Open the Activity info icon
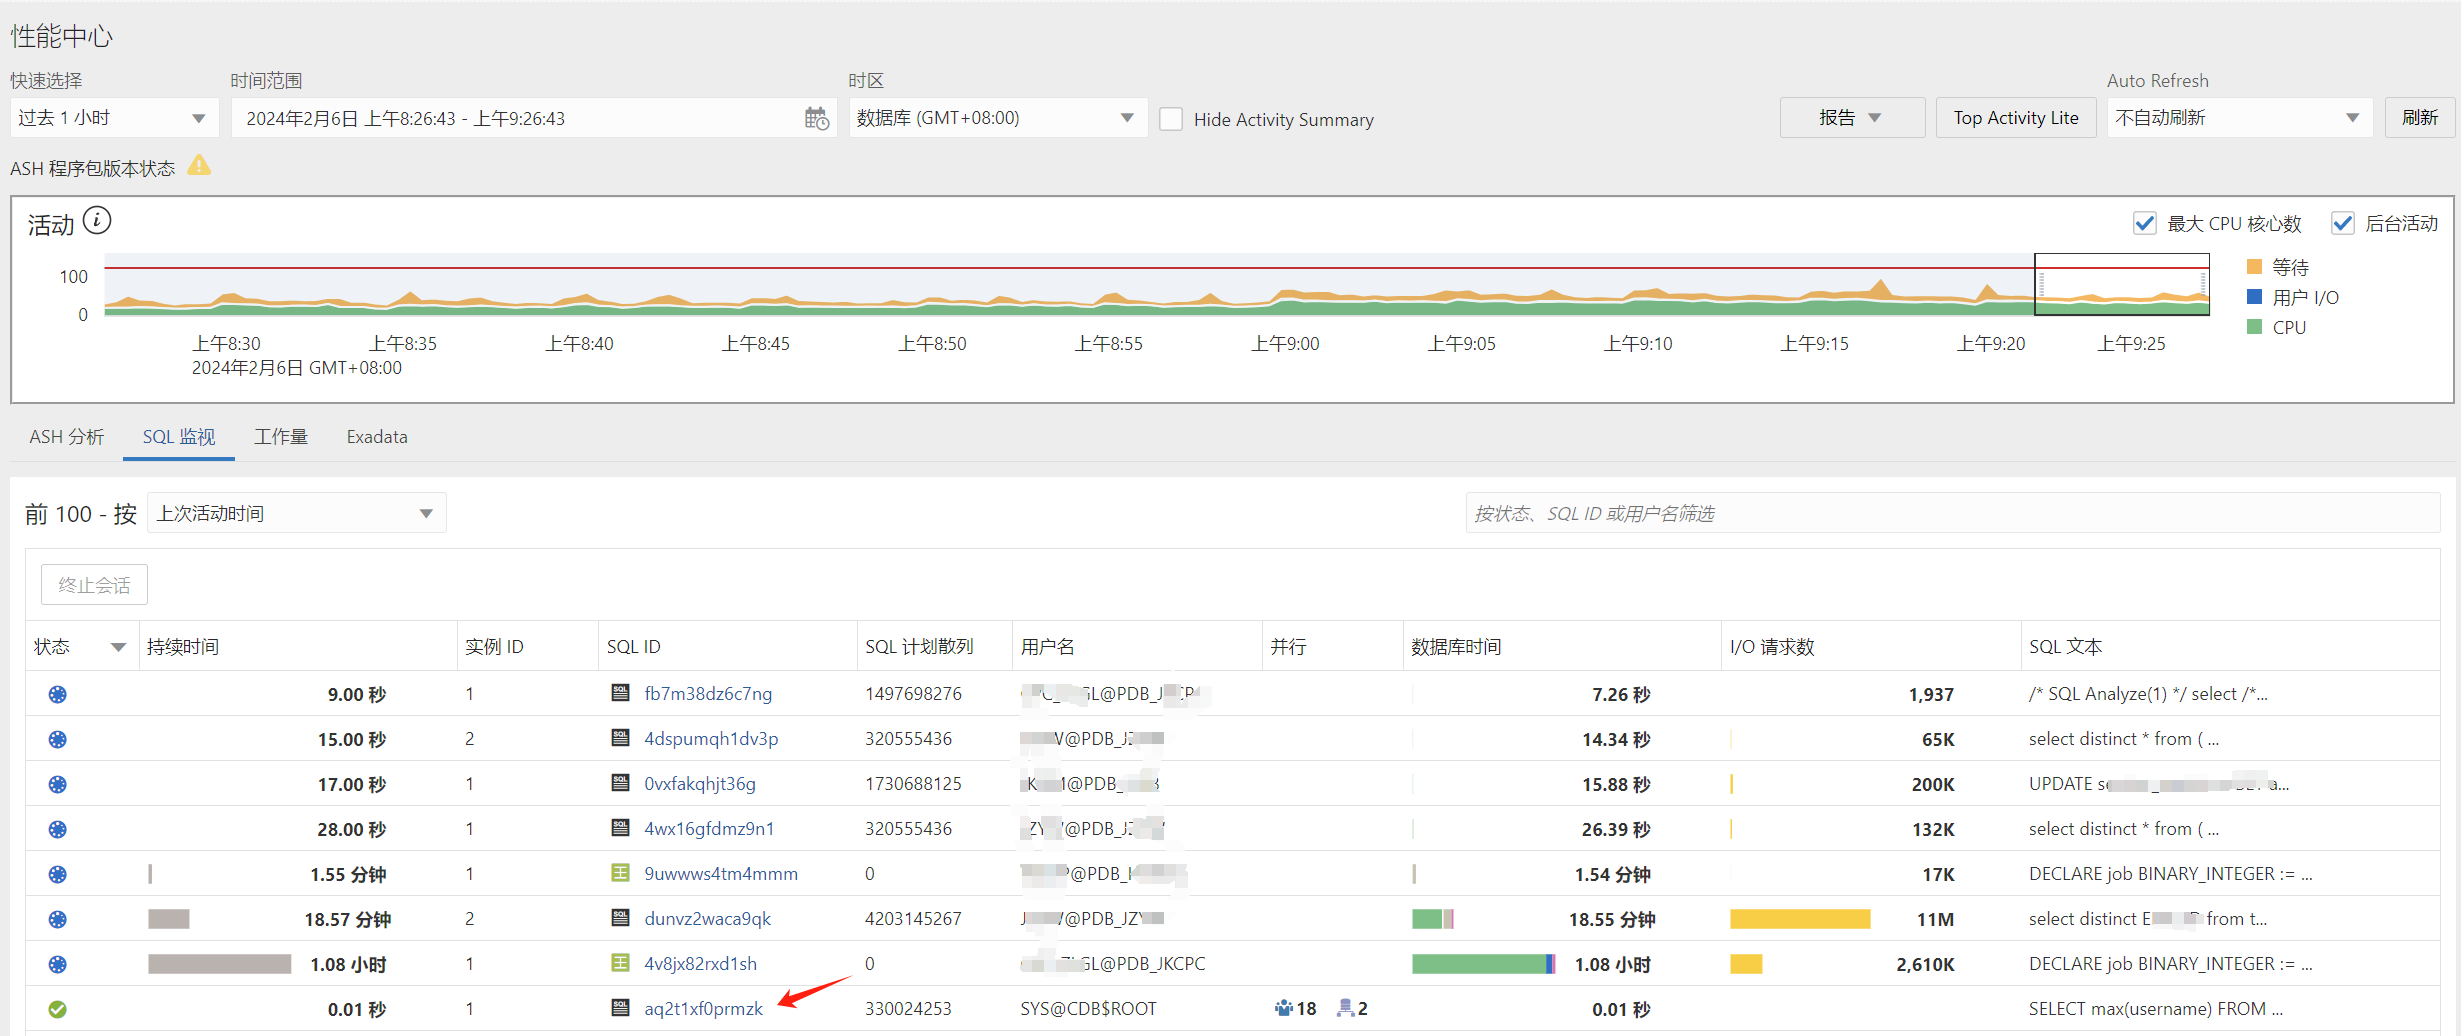This screenshot has height=1036, width=2461. coord(97,220)
